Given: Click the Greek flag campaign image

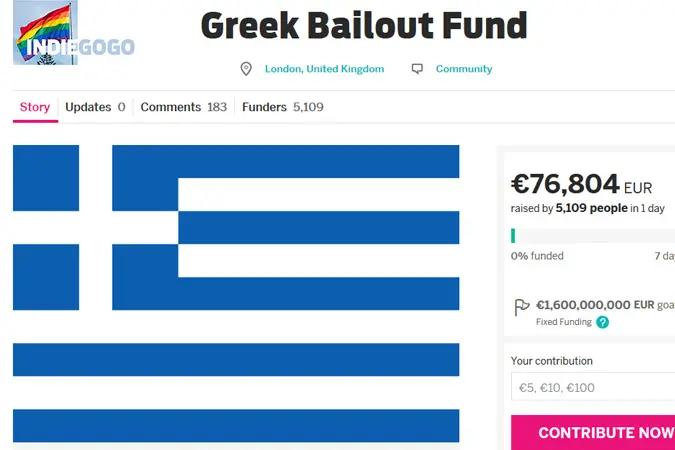Looking at the screenshot, I should (x=236, y=294).
